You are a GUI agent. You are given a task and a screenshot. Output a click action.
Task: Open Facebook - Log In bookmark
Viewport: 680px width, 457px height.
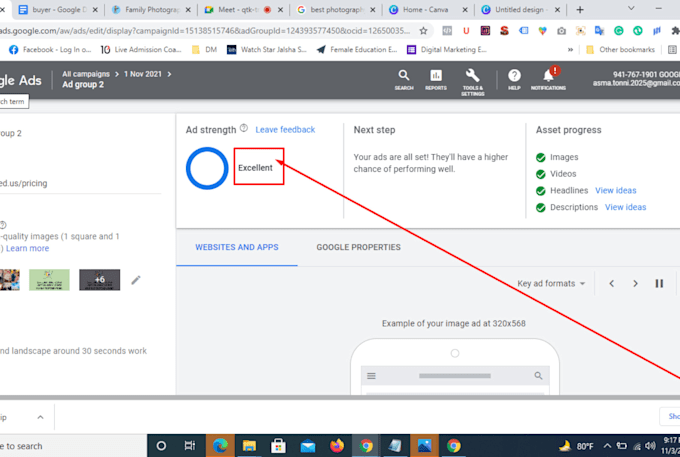click(x=51, y=50)
